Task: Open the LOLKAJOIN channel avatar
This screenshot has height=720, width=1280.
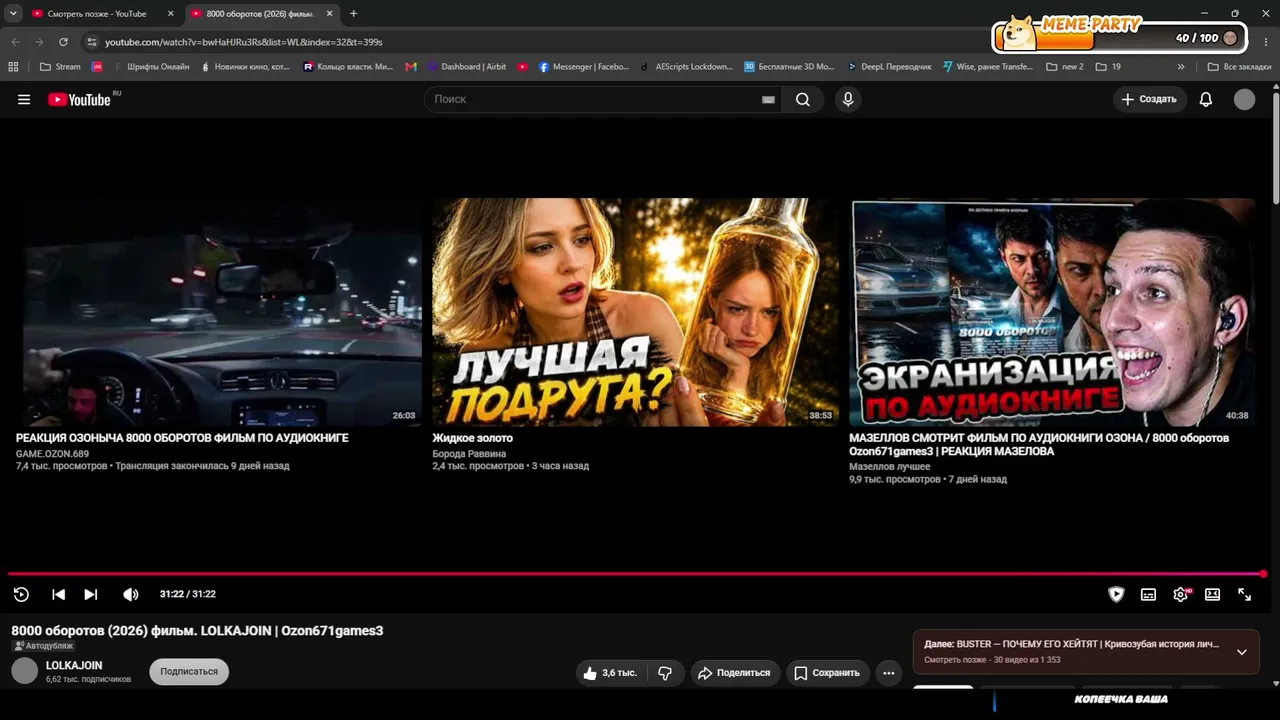Action: (25, 672)
